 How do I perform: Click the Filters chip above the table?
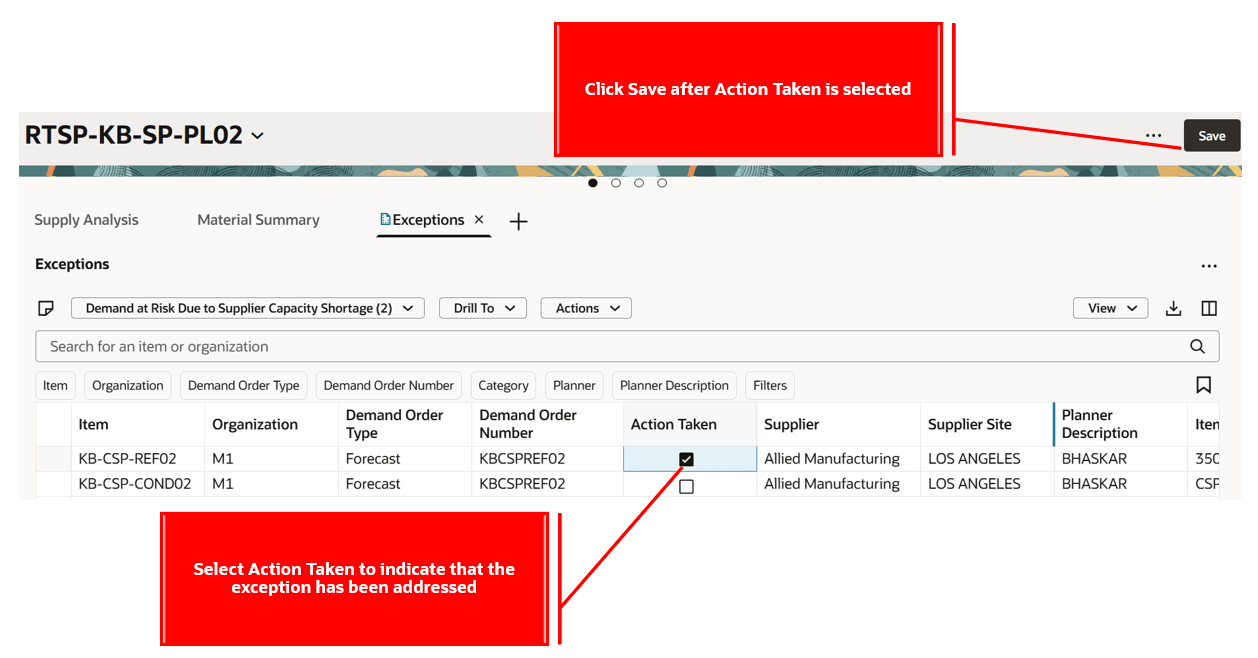coord(769,385)
